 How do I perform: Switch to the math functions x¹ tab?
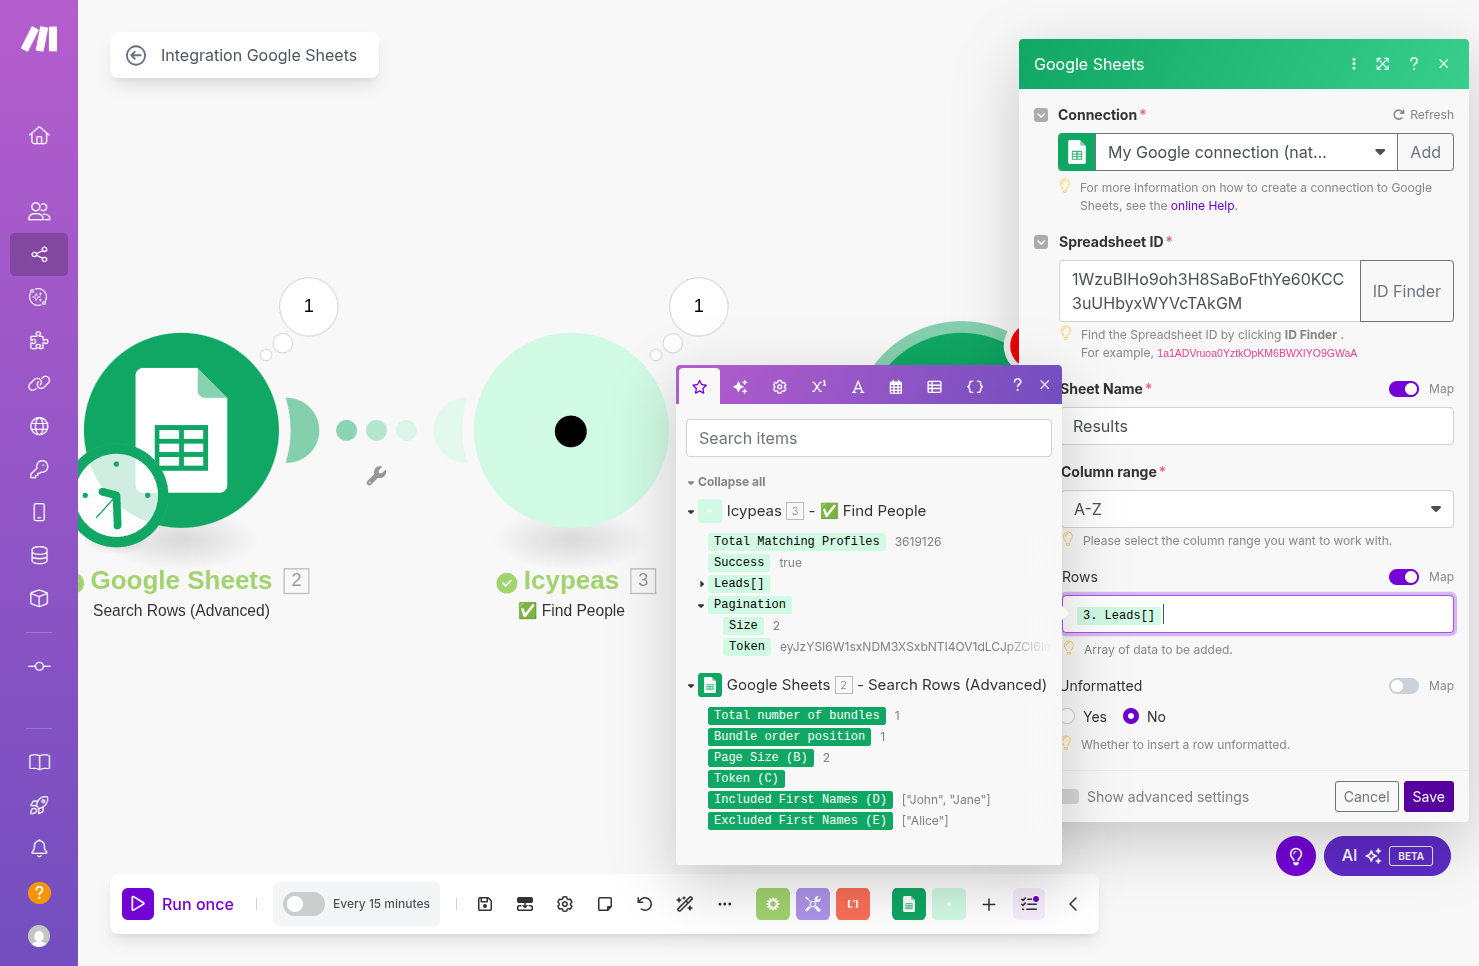click(819, 387)
